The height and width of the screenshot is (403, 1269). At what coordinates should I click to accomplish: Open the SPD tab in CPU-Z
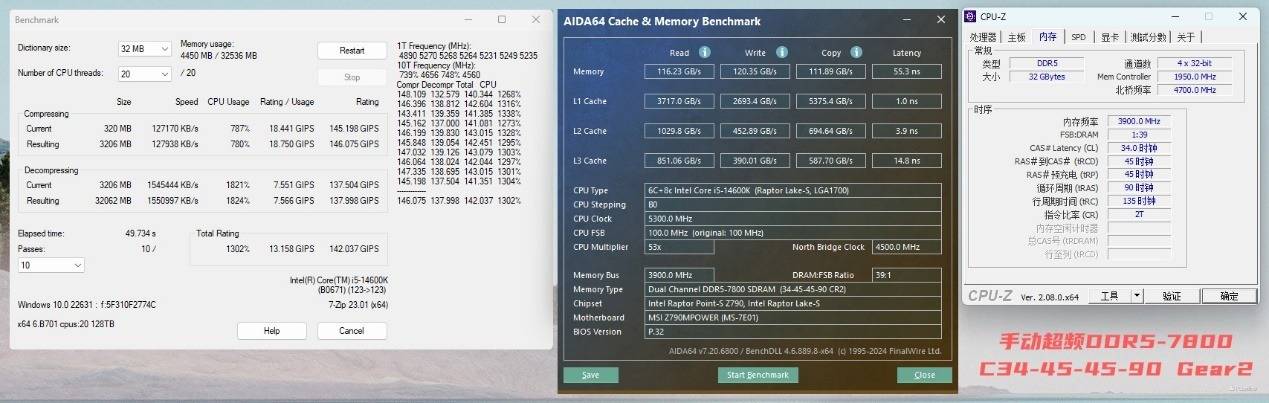coord(1078,37)
